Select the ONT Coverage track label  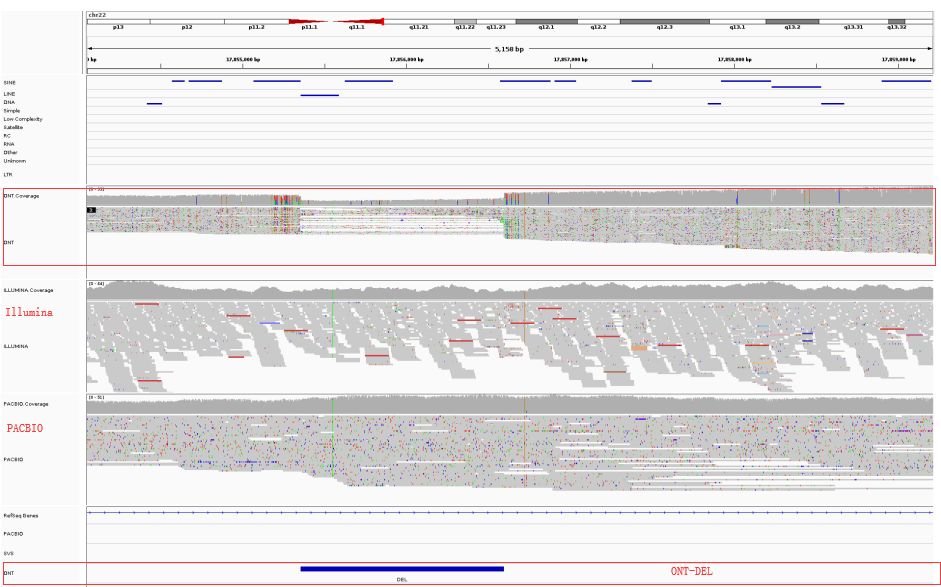pyautogui.click(x=22, y=196)
